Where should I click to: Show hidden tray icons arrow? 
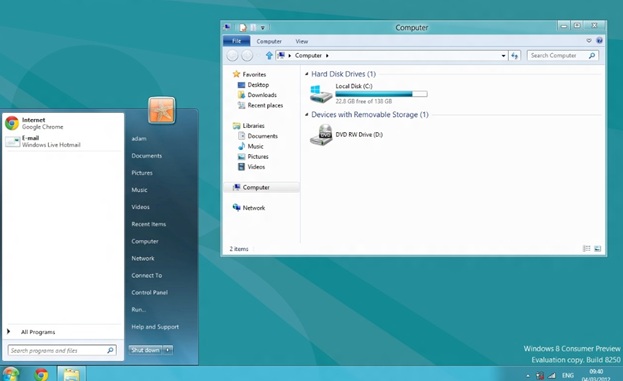point(528,375)
